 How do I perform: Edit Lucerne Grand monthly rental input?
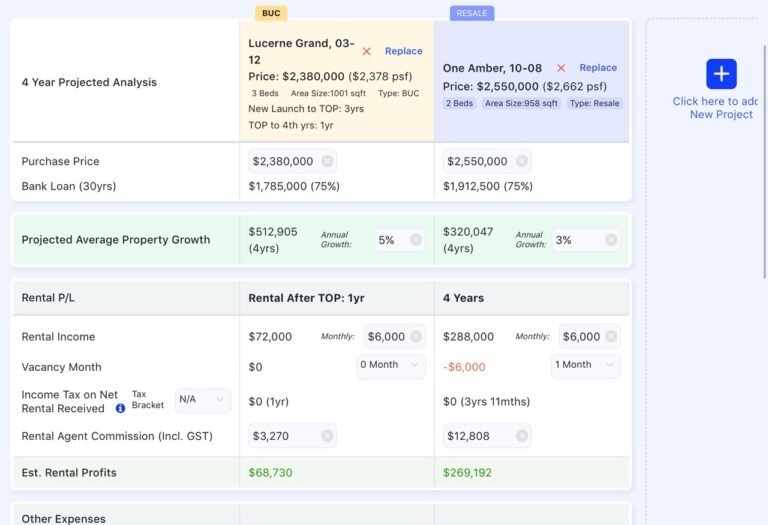pyautogui.click(x=395, y=336)
